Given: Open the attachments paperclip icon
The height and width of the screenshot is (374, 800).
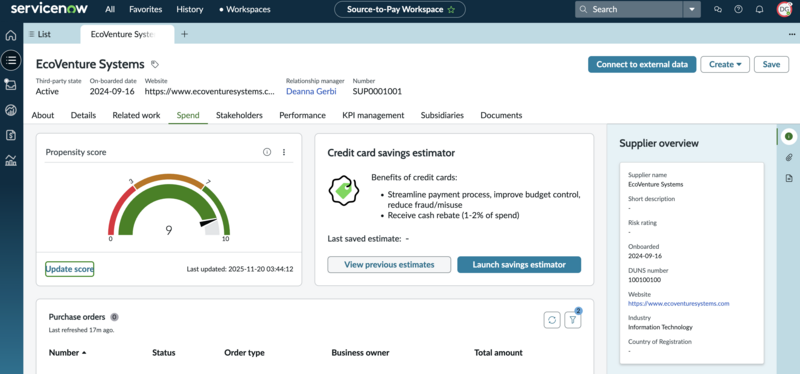Looking at the screenshot, I should pos(789,158).
